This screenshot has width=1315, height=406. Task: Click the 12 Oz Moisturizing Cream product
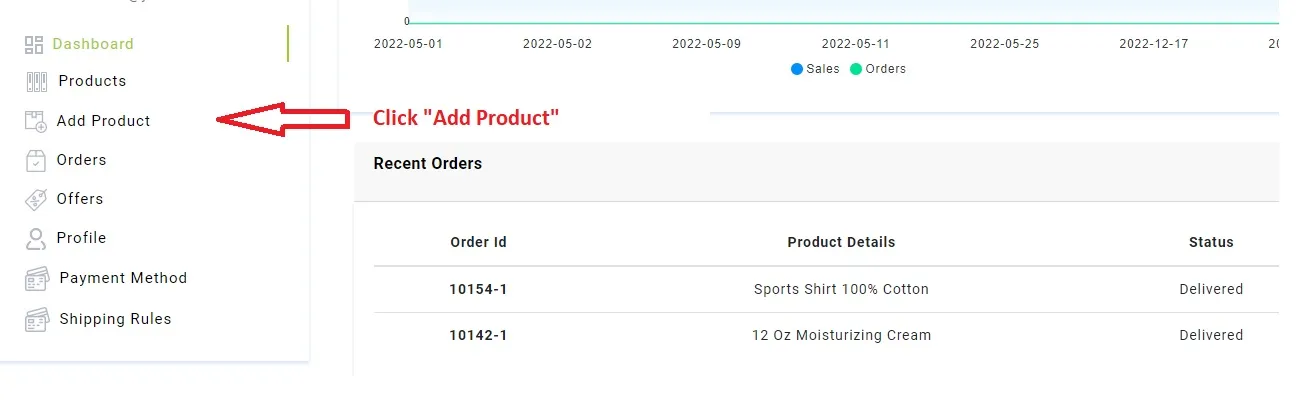(x=841, y=335)
